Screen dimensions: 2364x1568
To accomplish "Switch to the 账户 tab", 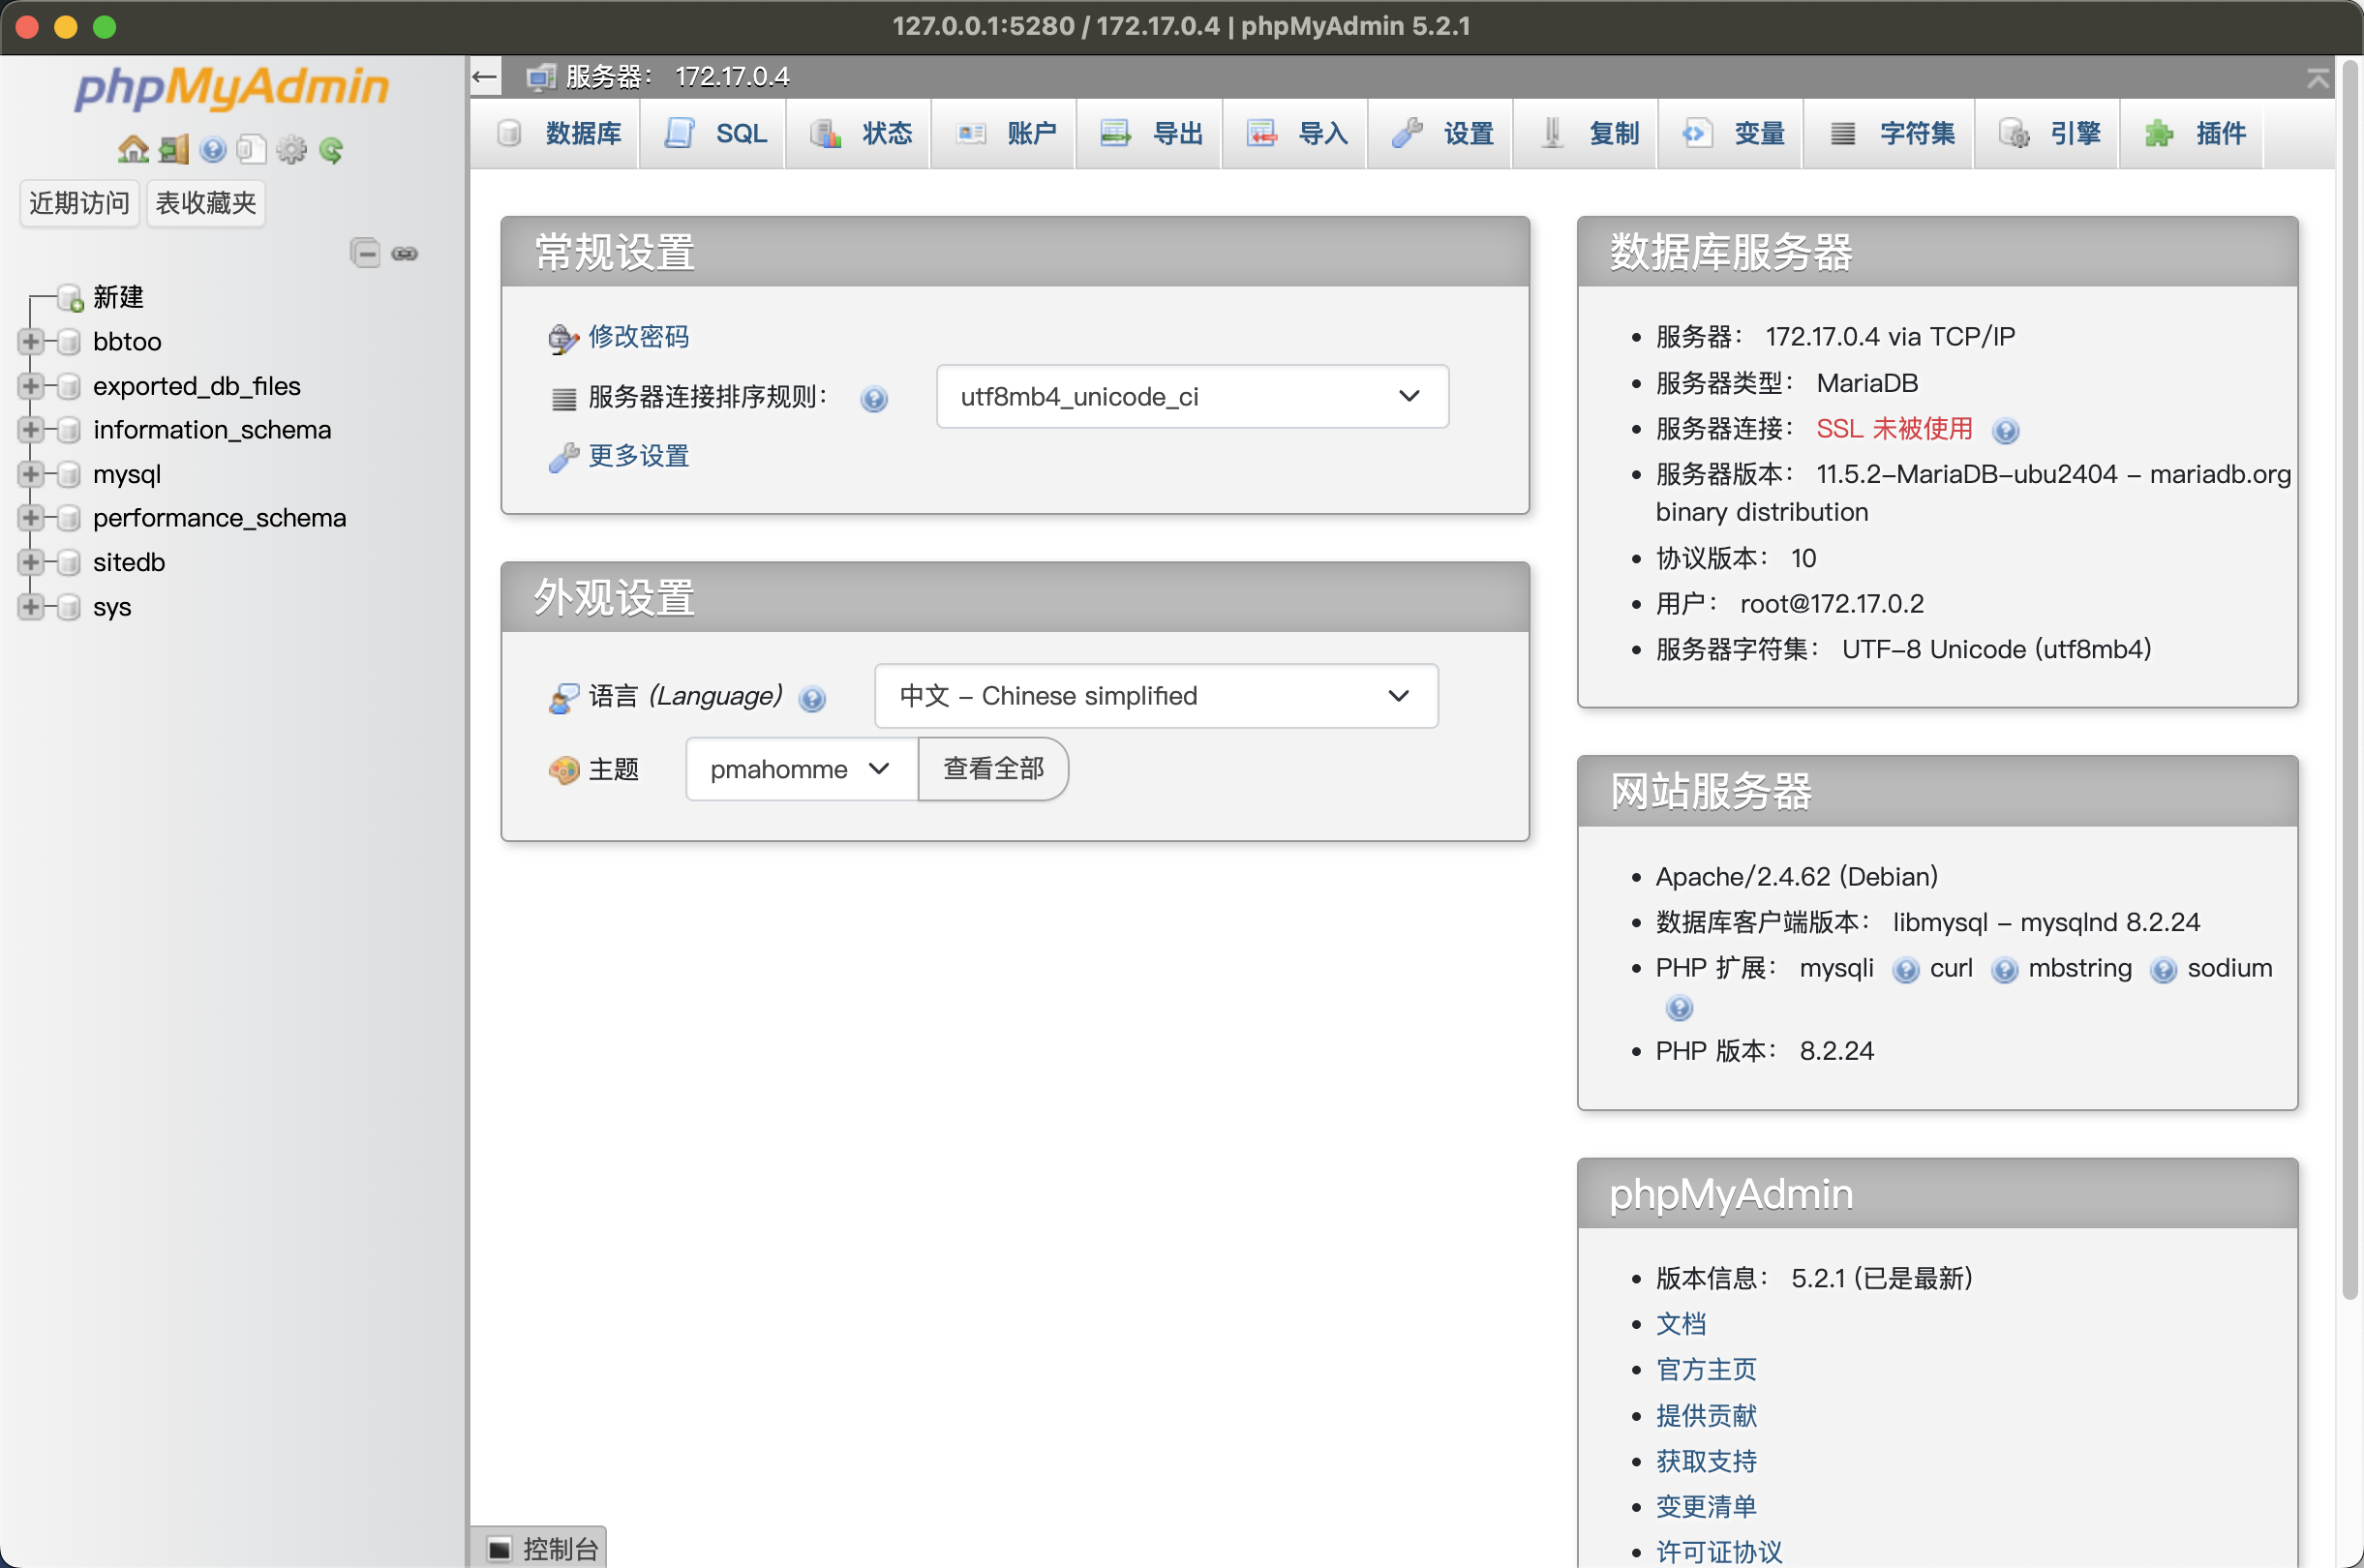I will [1006, 133].
